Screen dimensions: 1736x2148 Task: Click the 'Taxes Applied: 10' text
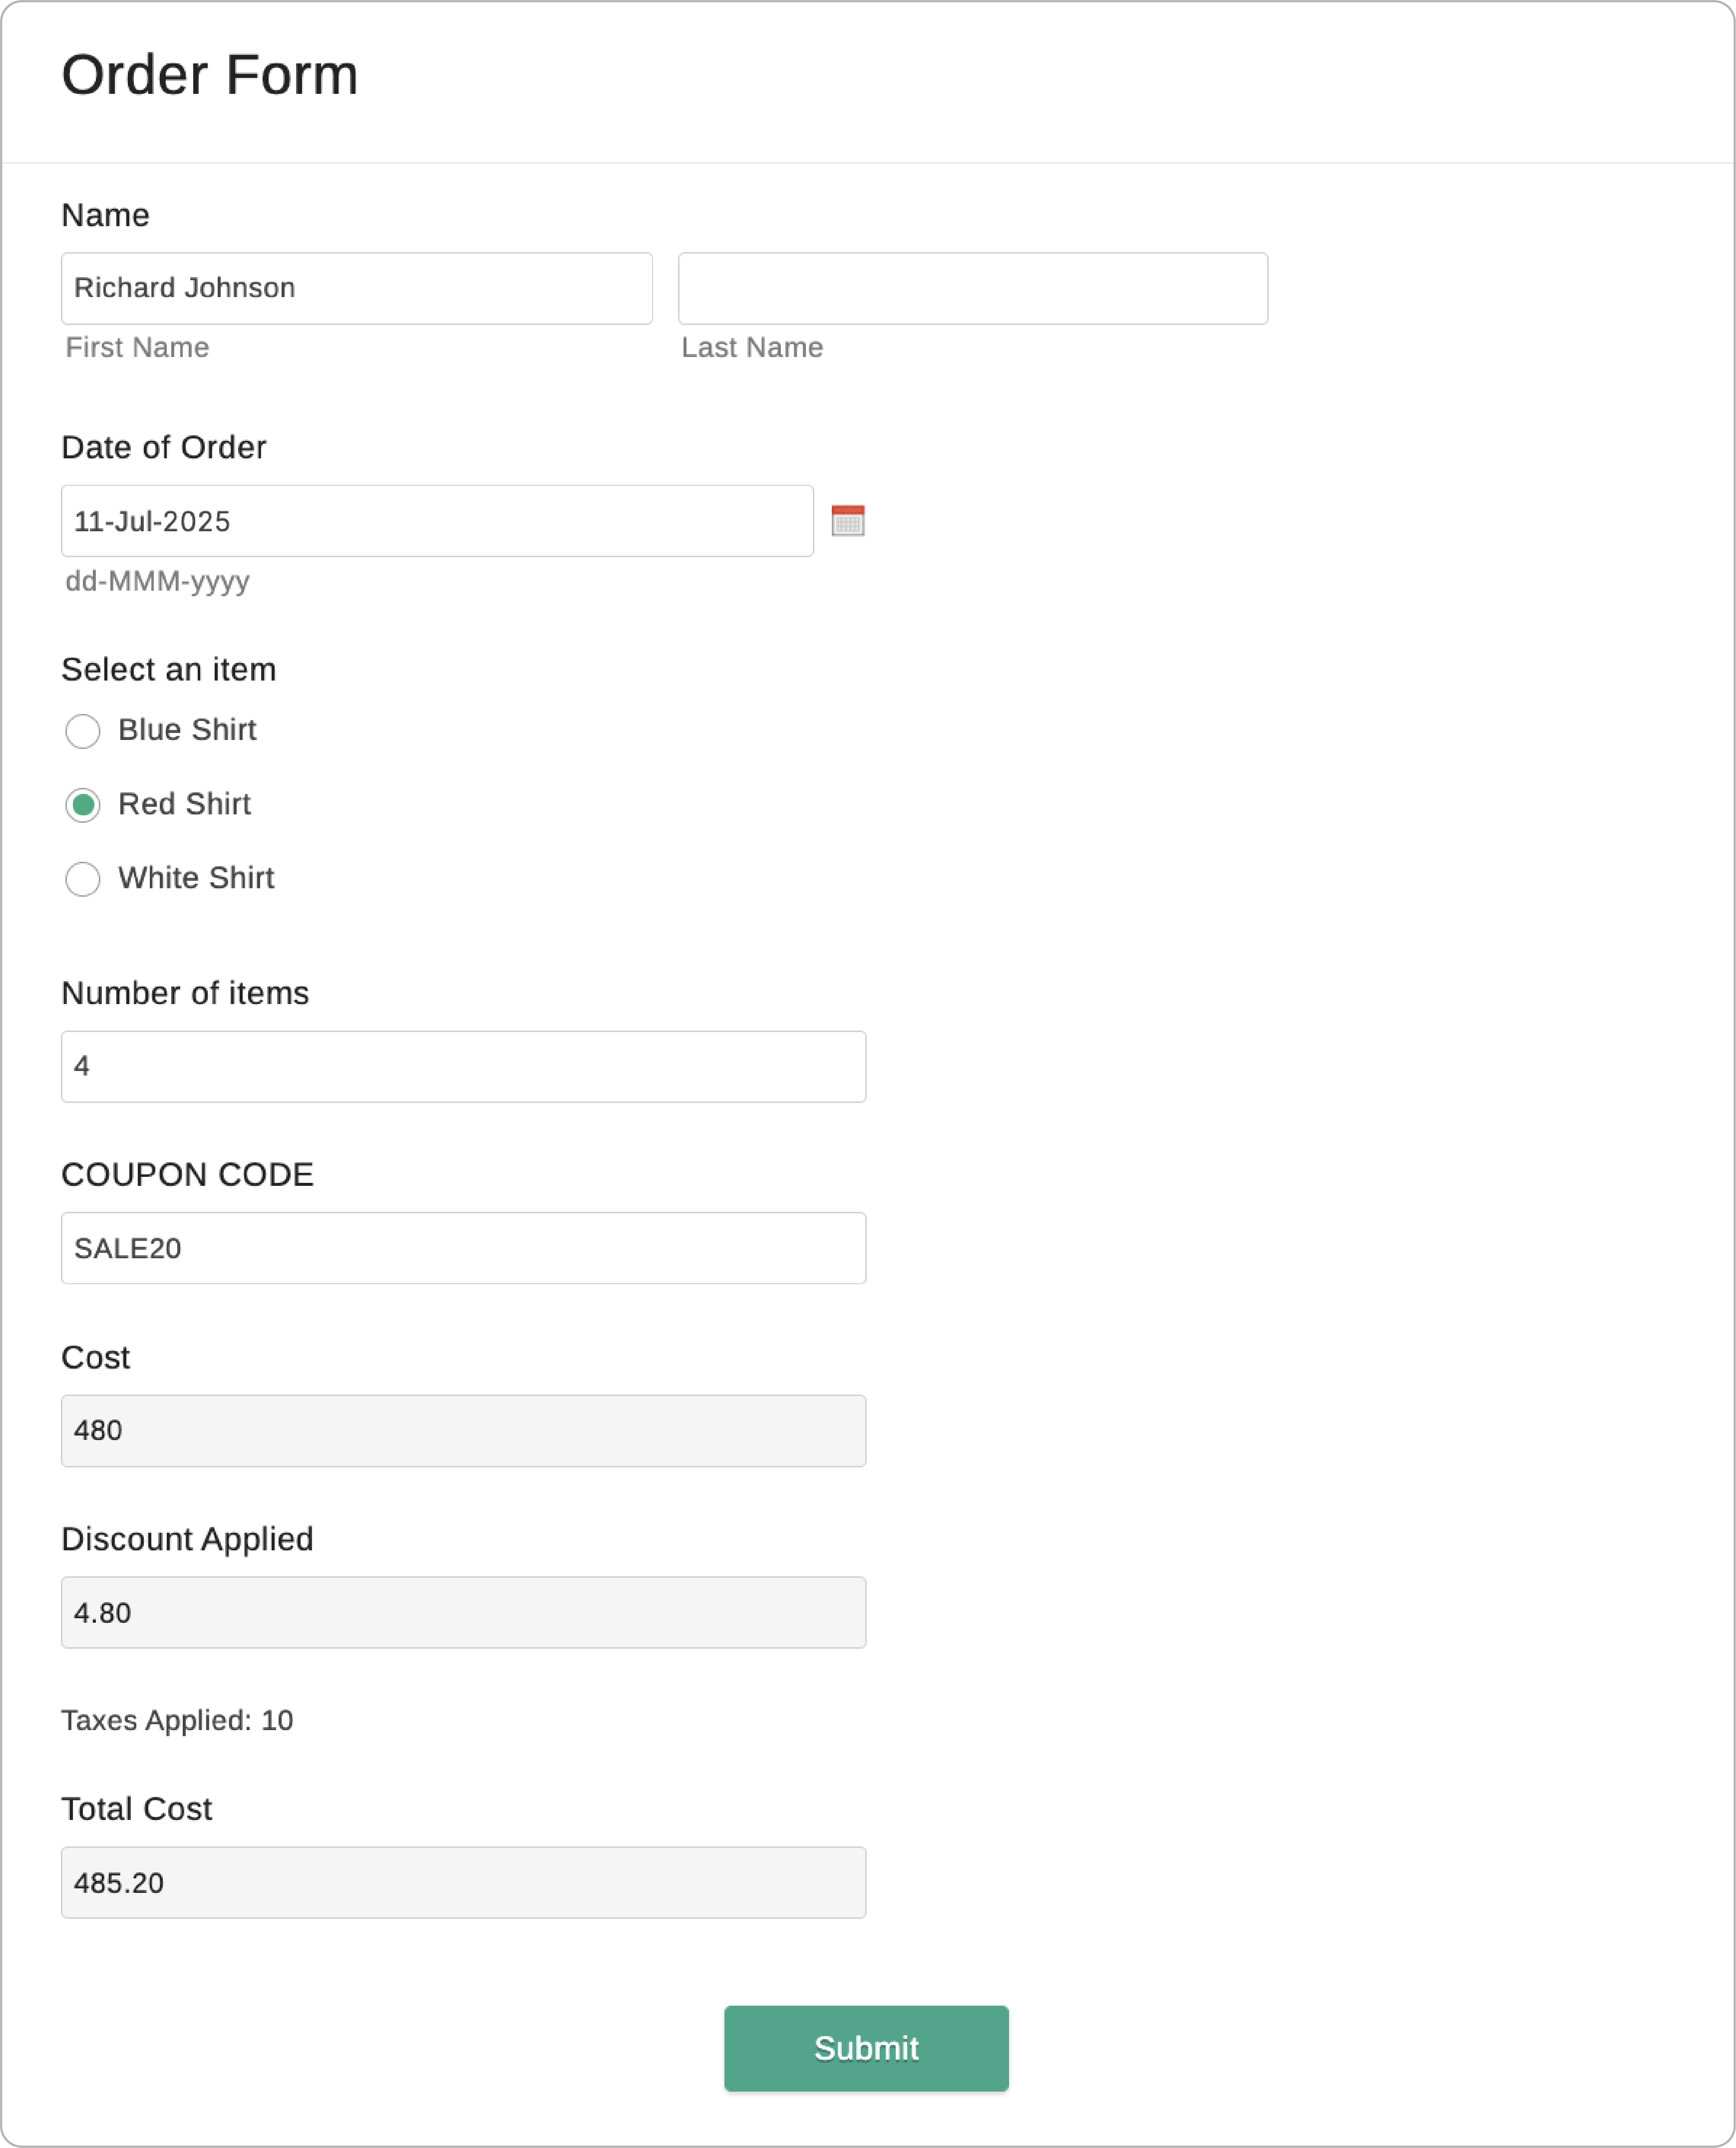(177, 1720)
